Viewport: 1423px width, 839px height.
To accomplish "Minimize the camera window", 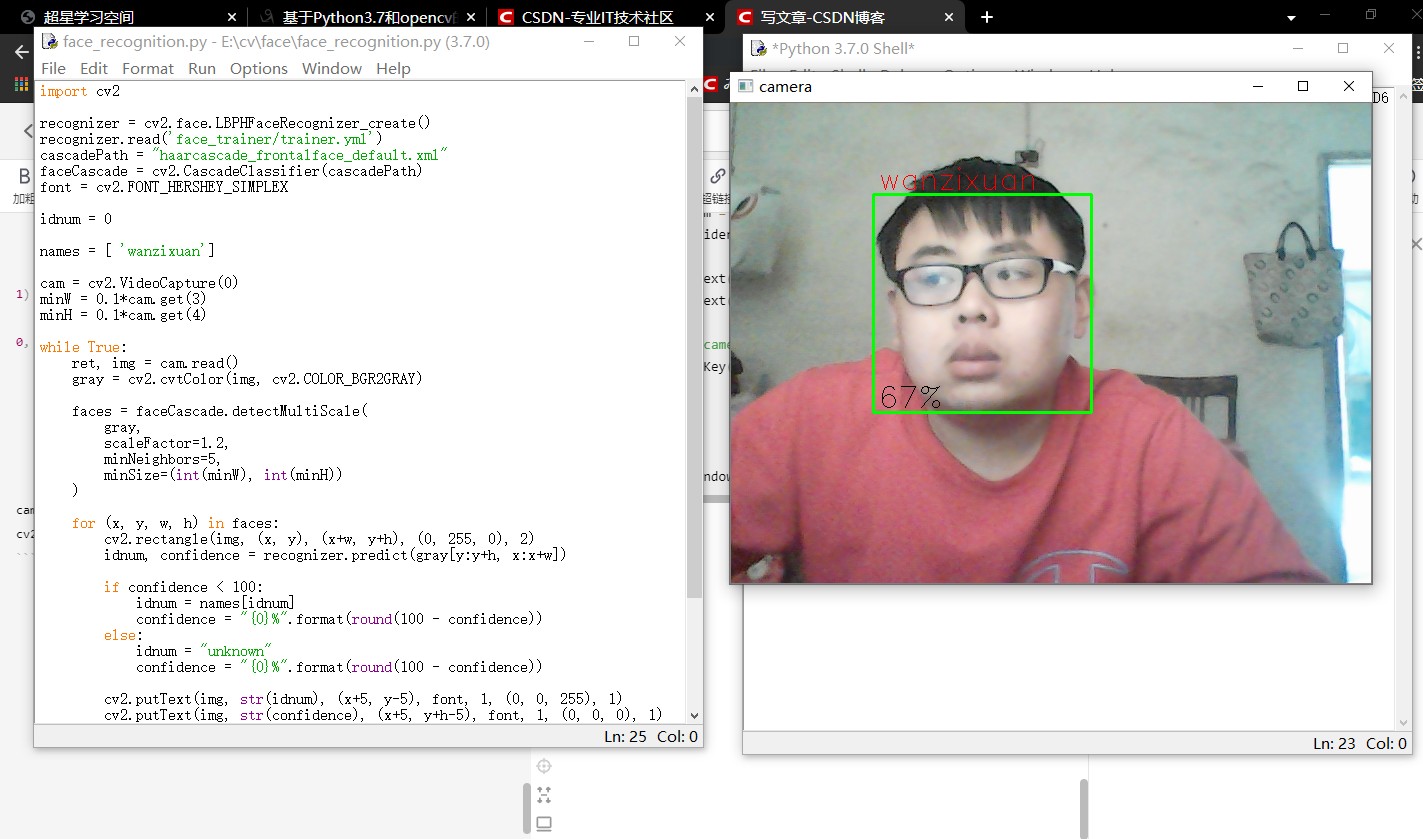I will [x=1257, y=86].
